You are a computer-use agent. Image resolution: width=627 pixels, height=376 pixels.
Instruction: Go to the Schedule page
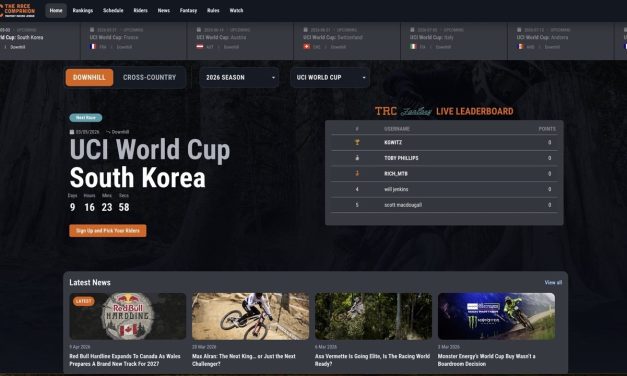click(113, 10)
